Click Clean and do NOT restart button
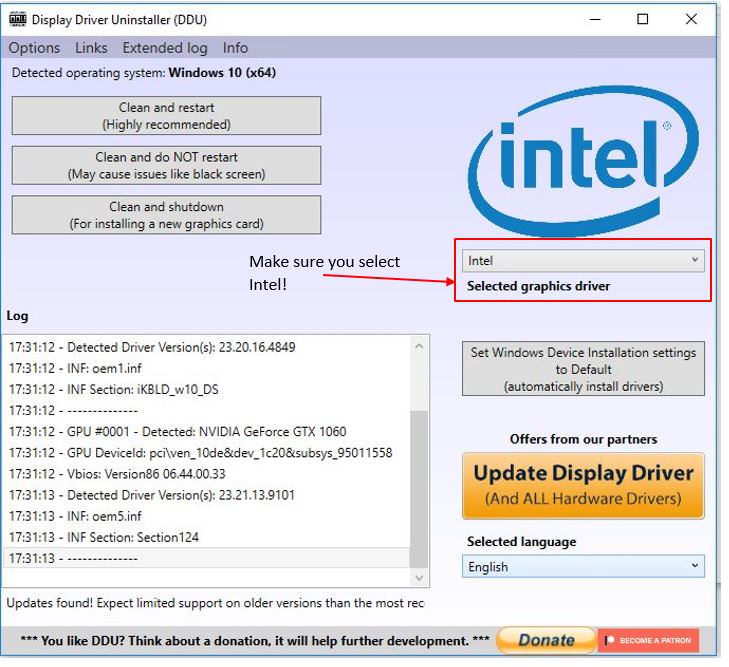 pyautogui.click(x=166, y=165)
